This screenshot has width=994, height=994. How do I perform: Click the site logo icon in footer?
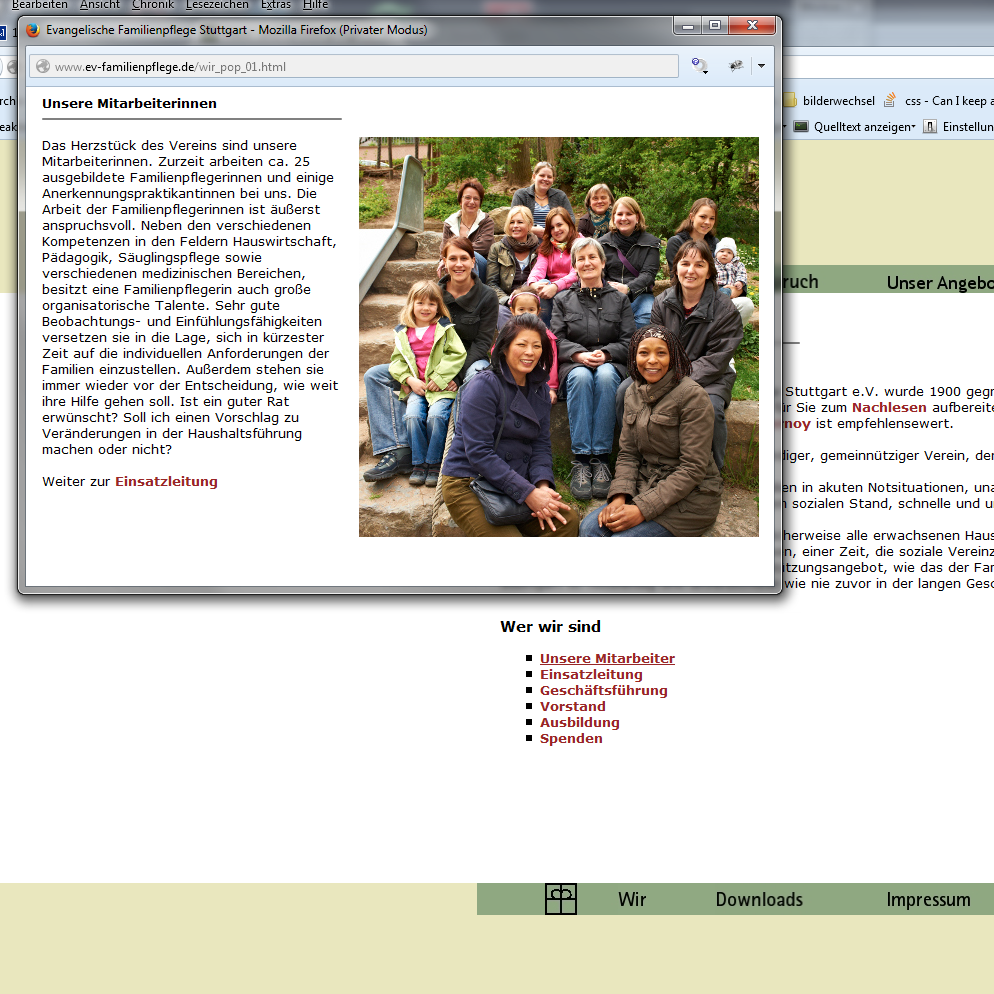coord(561,899)
